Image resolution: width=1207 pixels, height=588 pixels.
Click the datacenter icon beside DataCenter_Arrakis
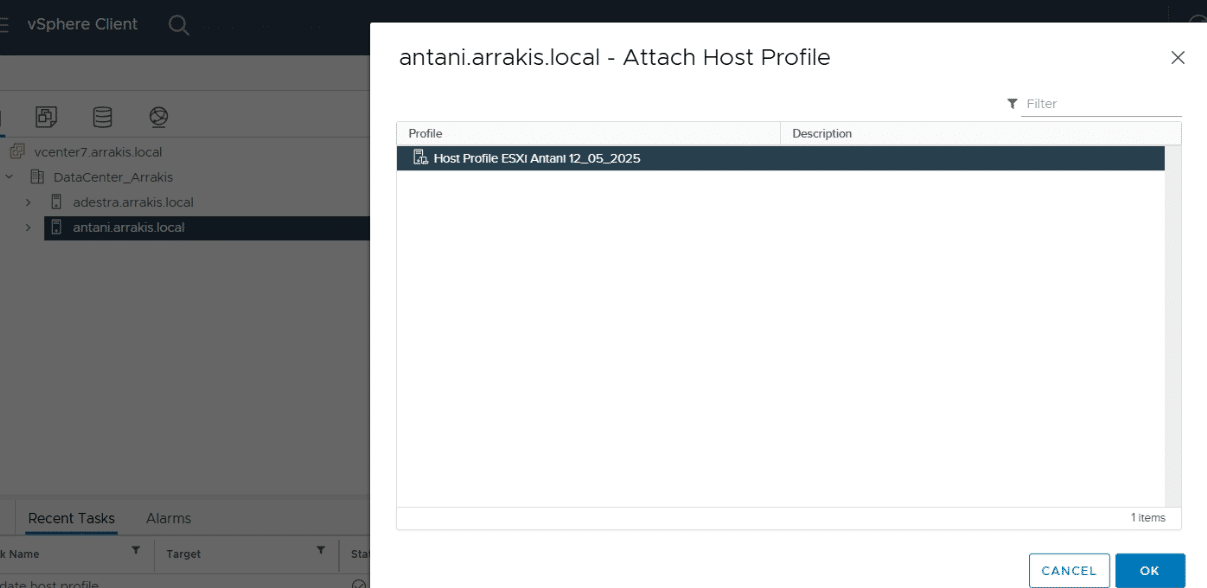click(37, 177)
